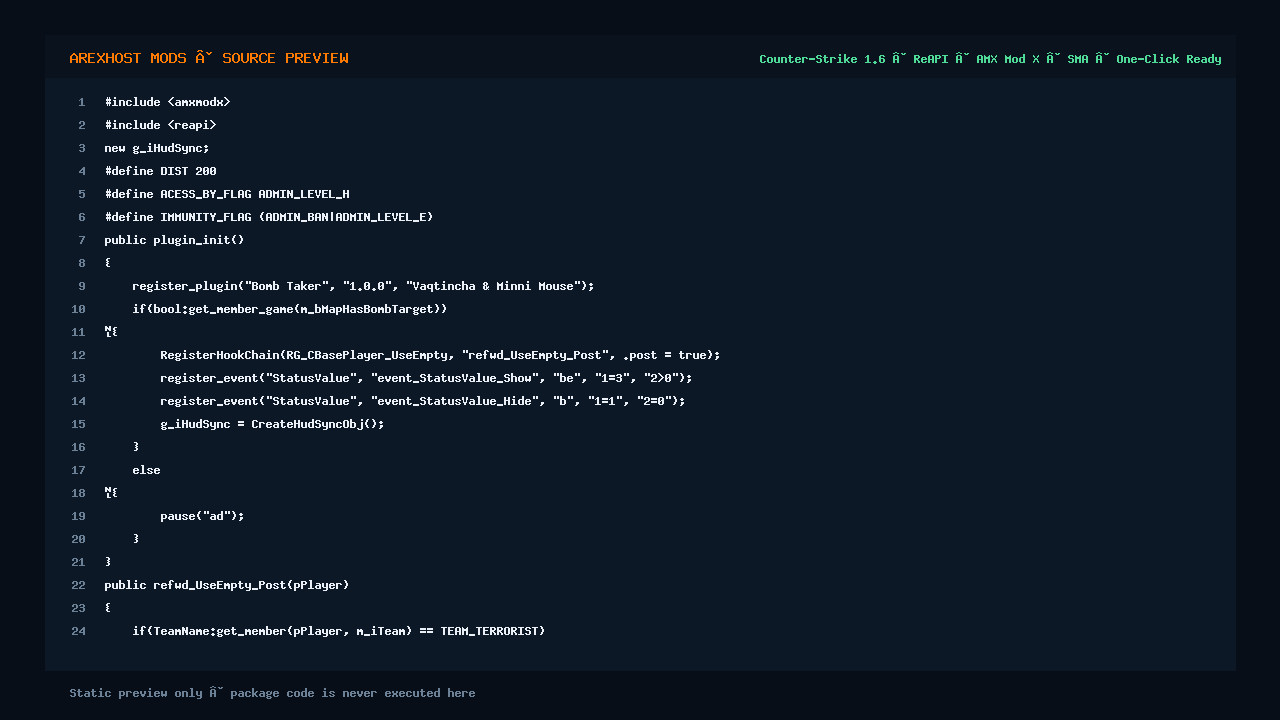
Task: Click the 'else' keyword line
Action: pyautogui.click(x=146, y=470)
